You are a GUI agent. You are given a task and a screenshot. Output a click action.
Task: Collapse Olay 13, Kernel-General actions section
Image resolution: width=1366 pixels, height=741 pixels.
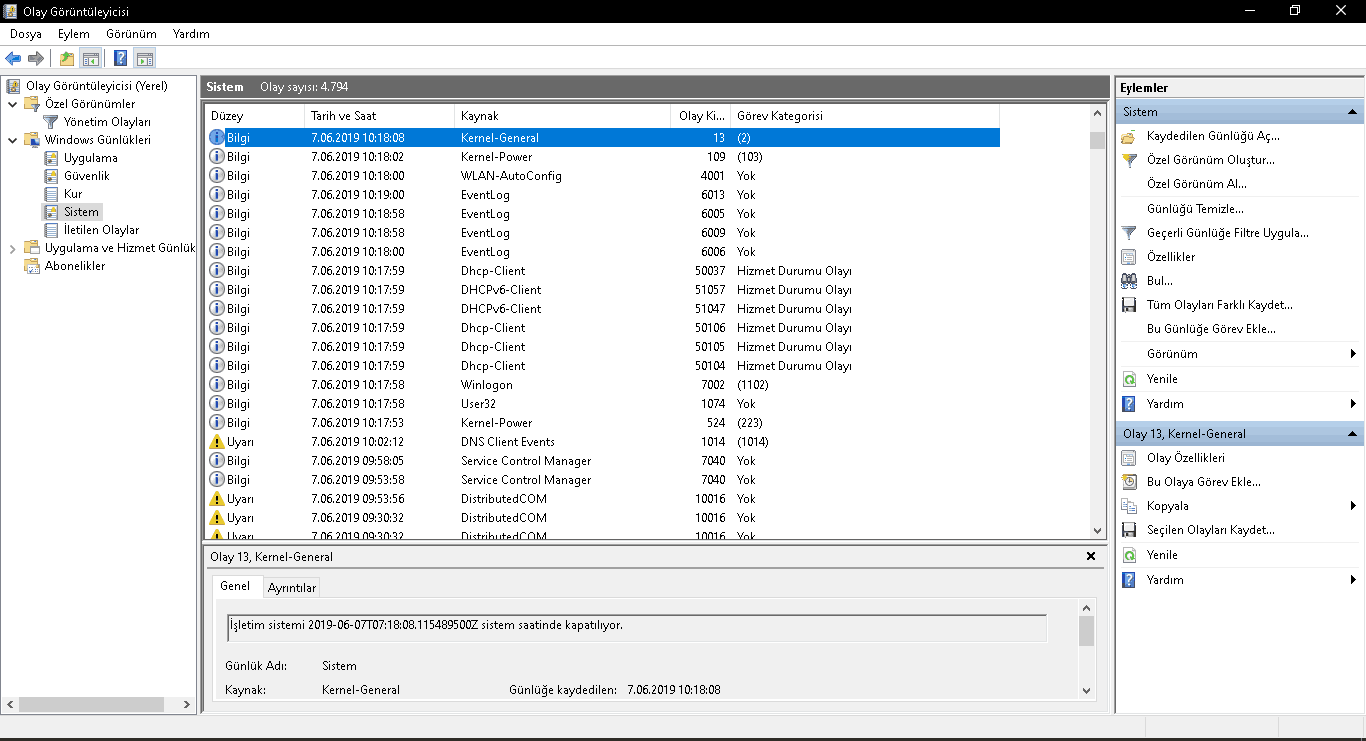[x=1352, y=434]
